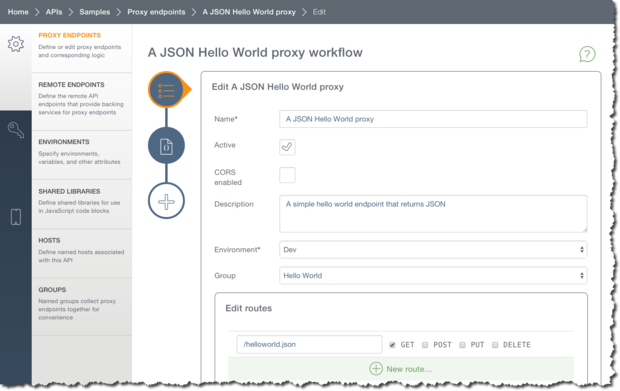
Task: Focus the Name input field
Action: tap(433, 119)
